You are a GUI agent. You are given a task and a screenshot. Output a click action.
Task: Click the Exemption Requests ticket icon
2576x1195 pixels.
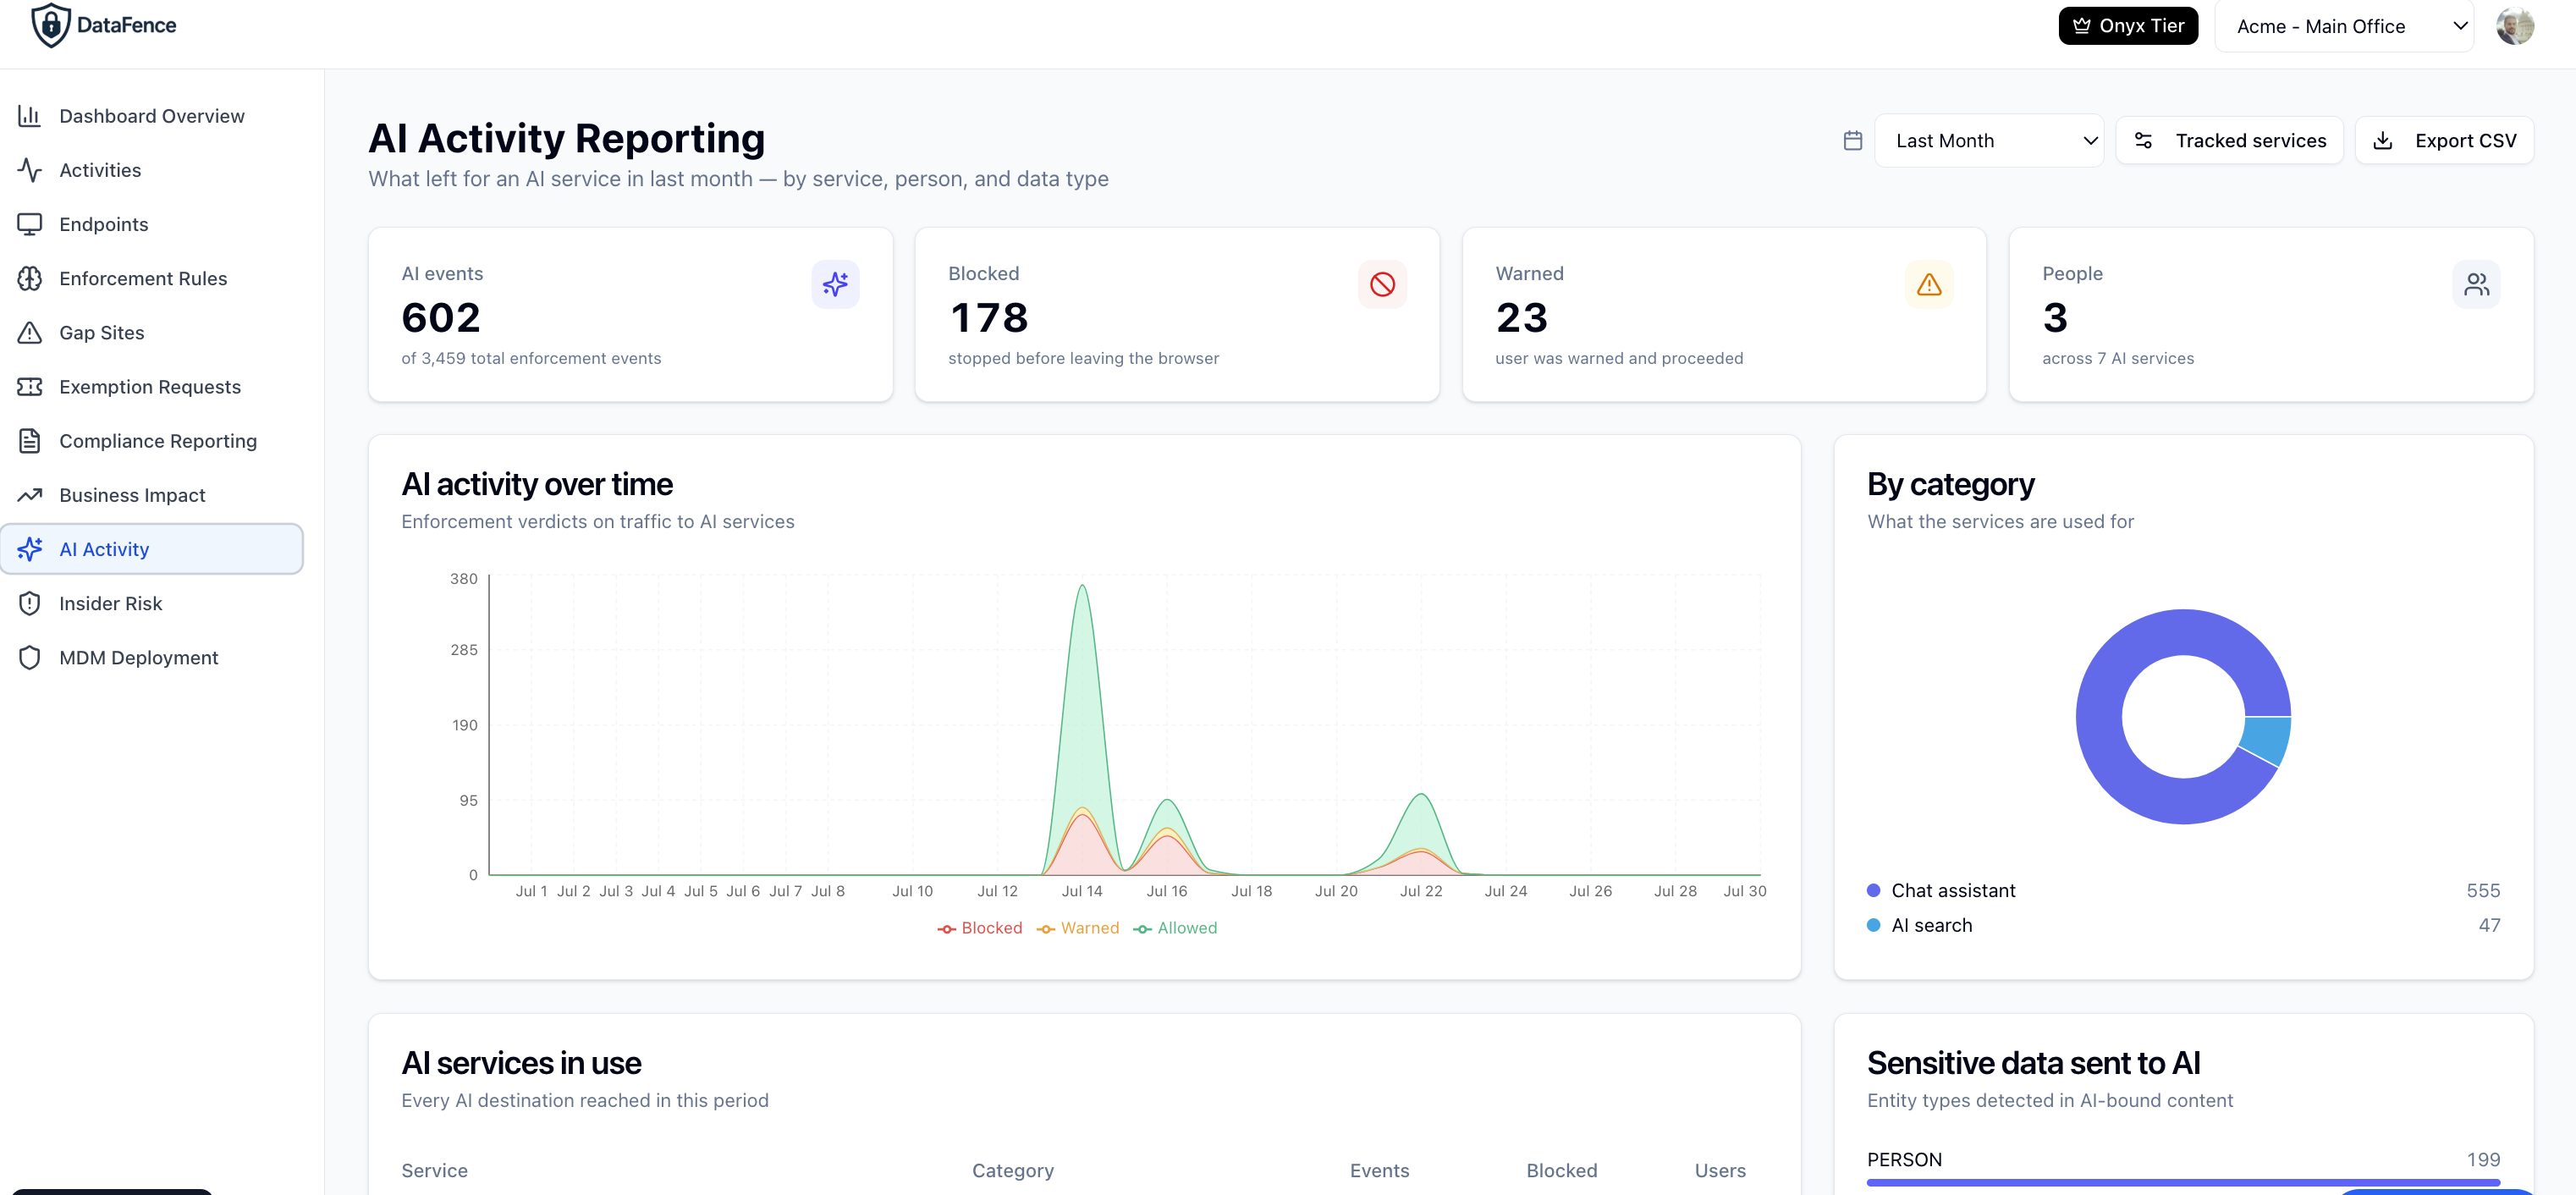tap(30, 386)
